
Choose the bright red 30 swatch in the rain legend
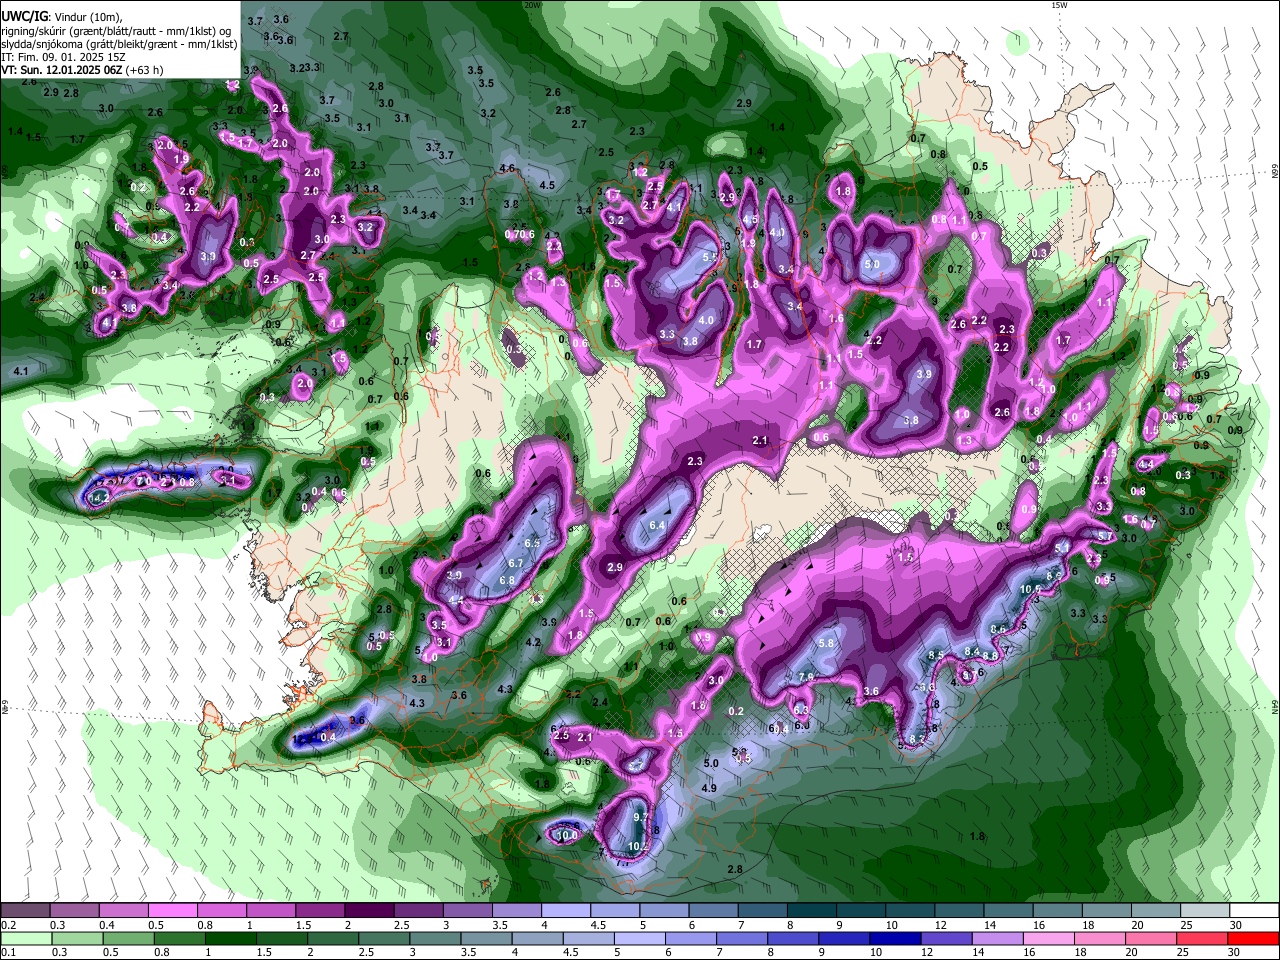click(1253, 938)
